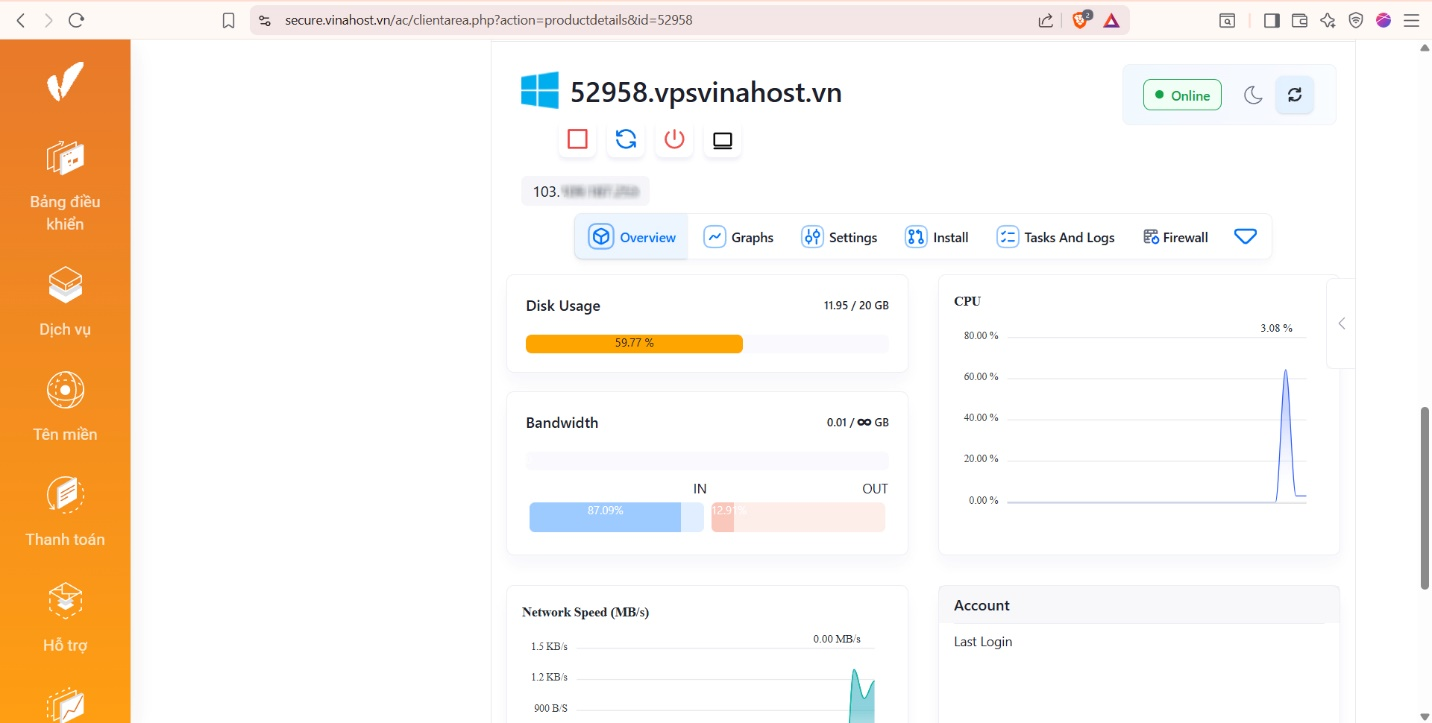Bookmark this page icon
1432x723 pixels.
[x=228, y=20]
